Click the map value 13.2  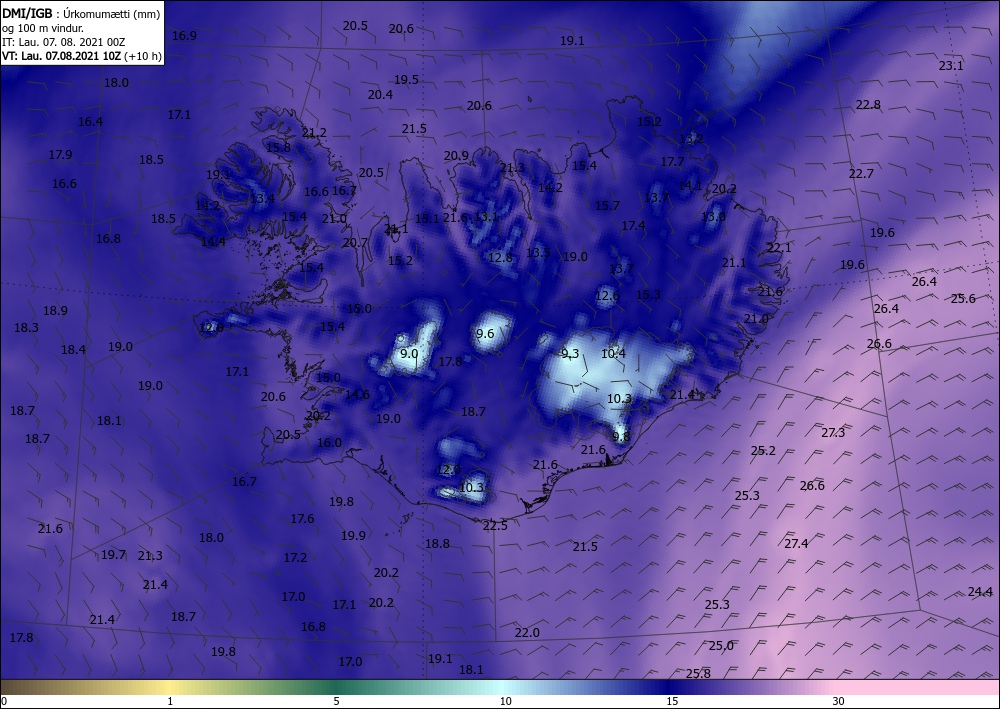tap(691, 138)
